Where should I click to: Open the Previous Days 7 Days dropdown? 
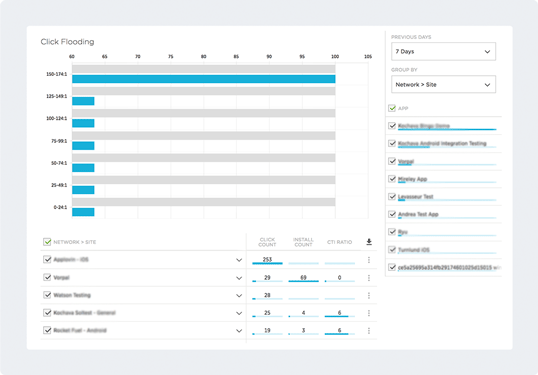443,51
